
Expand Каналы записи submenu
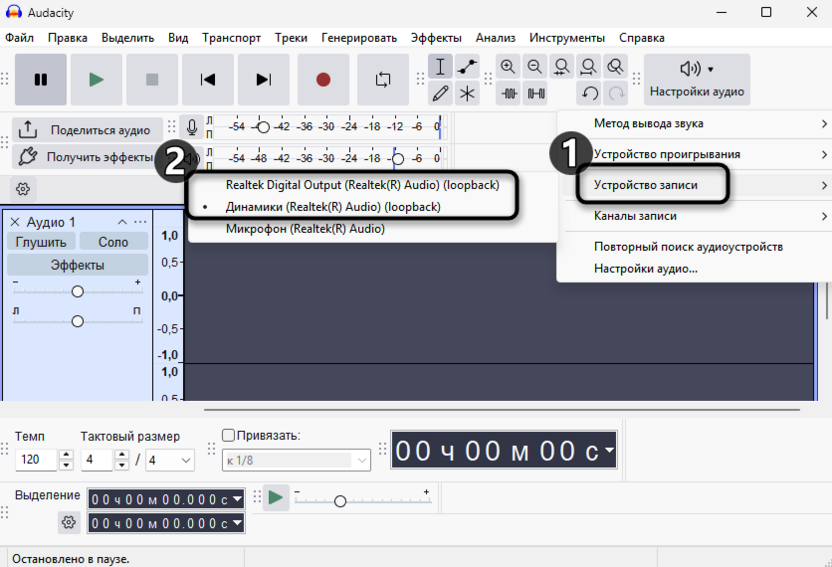coord(694,216)
